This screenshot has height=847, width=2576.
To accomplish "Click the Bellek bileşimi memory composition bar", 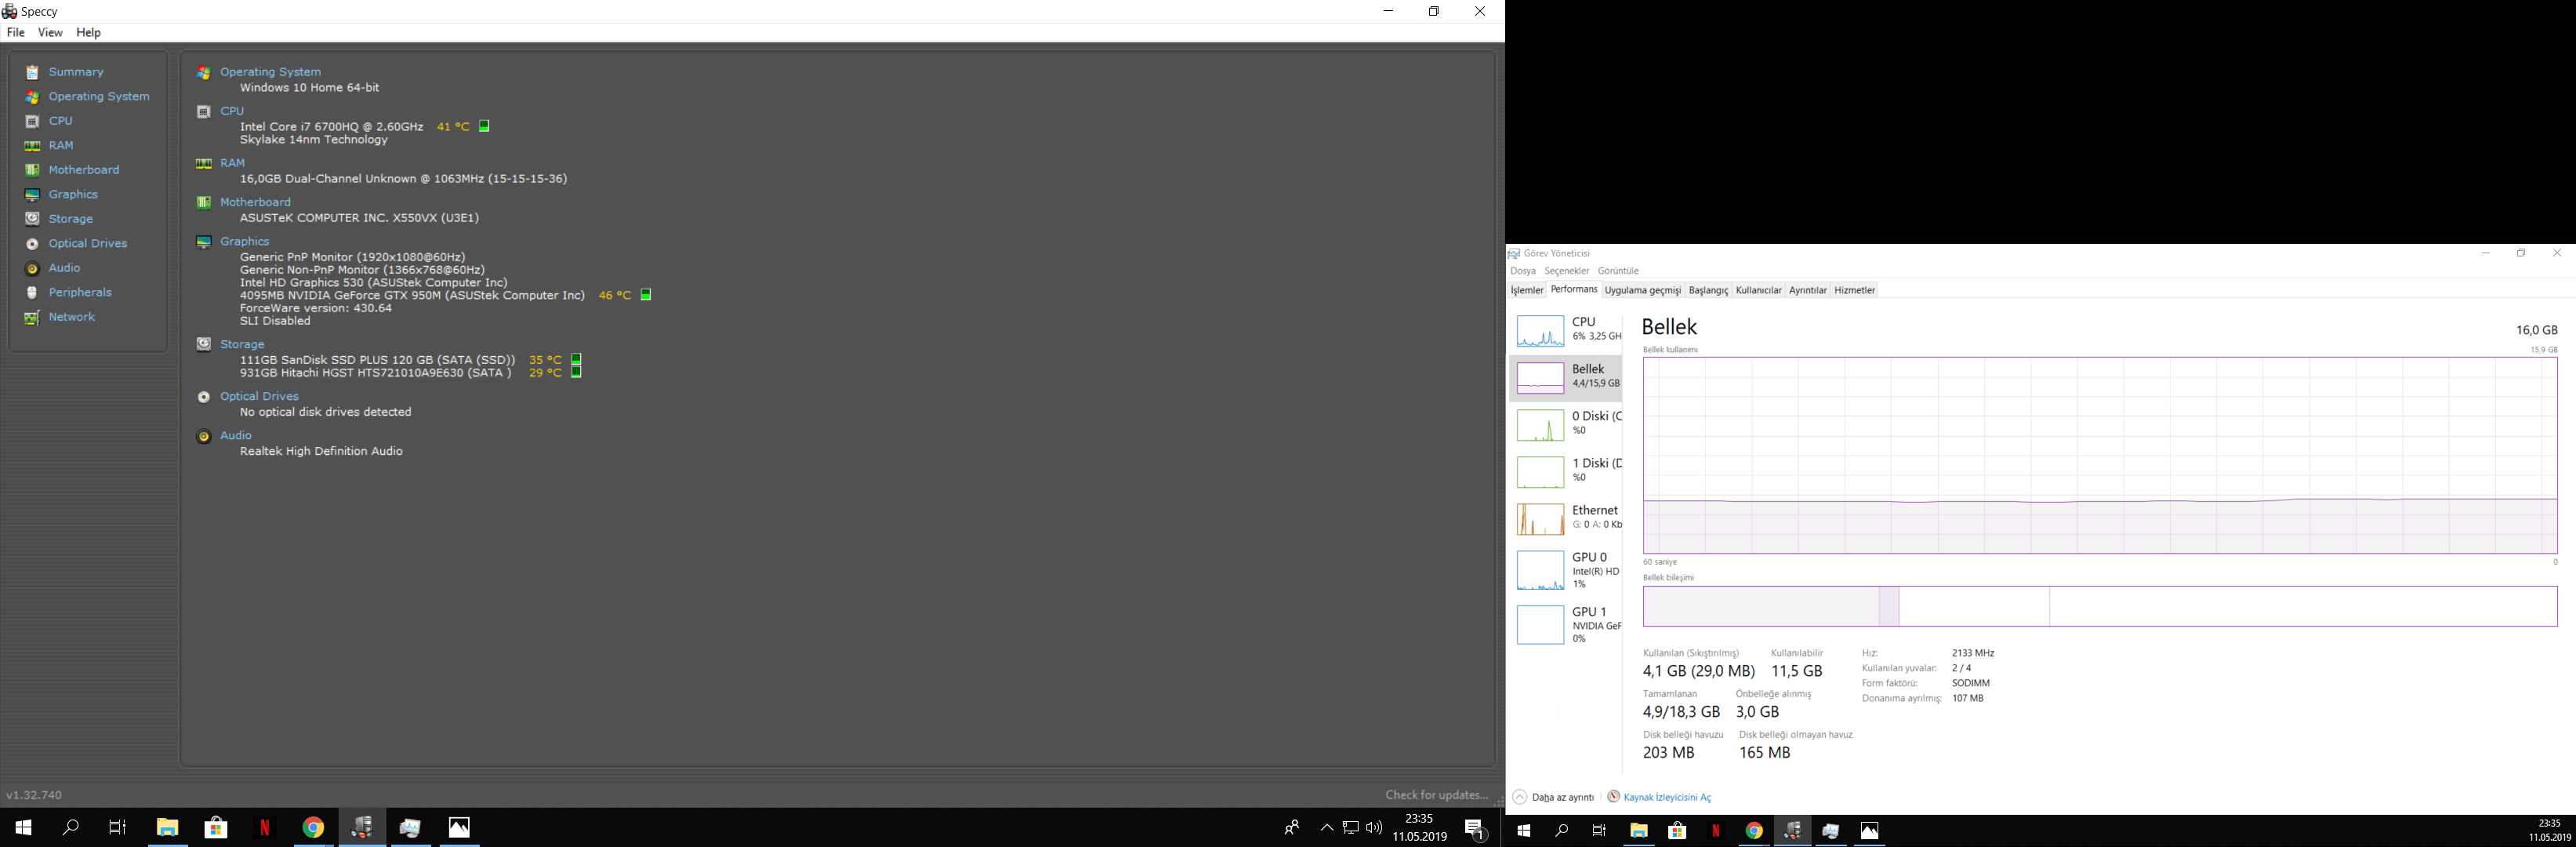I will (x=2099, y=606).
